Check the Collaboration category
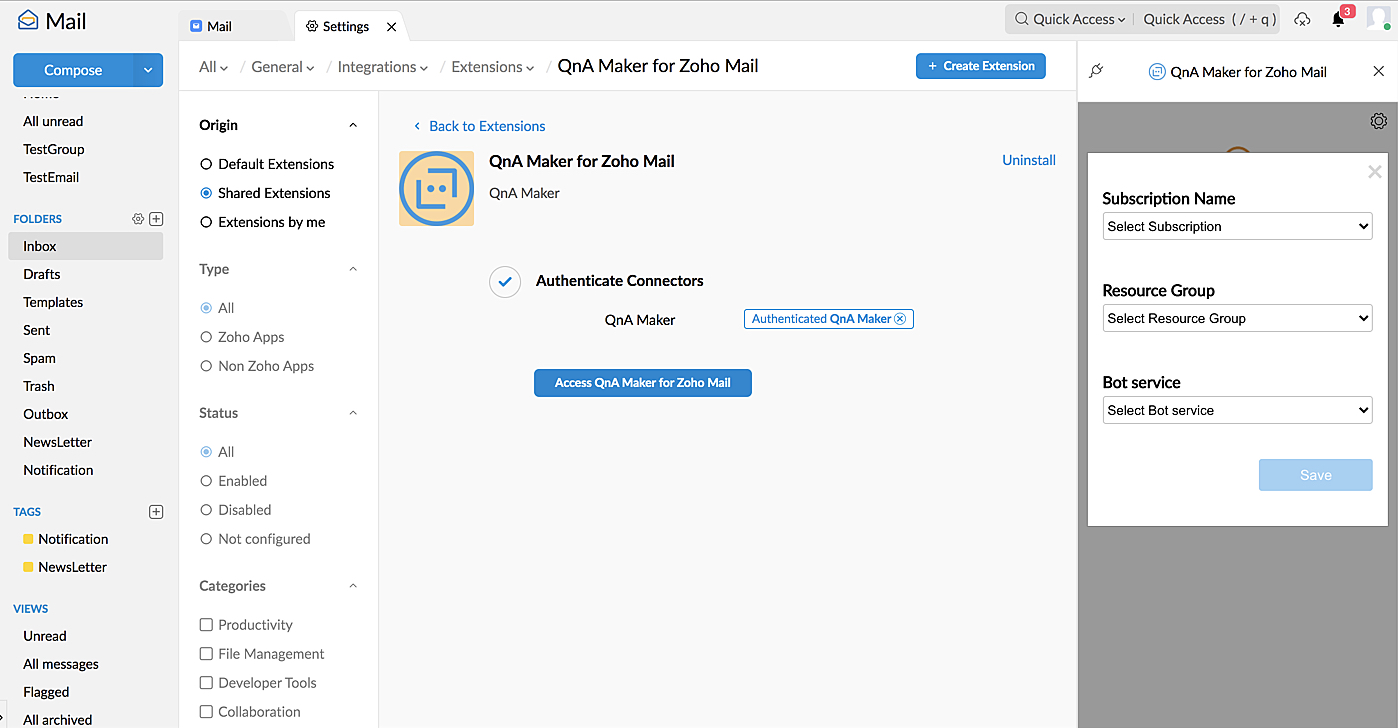 [206, 712]
